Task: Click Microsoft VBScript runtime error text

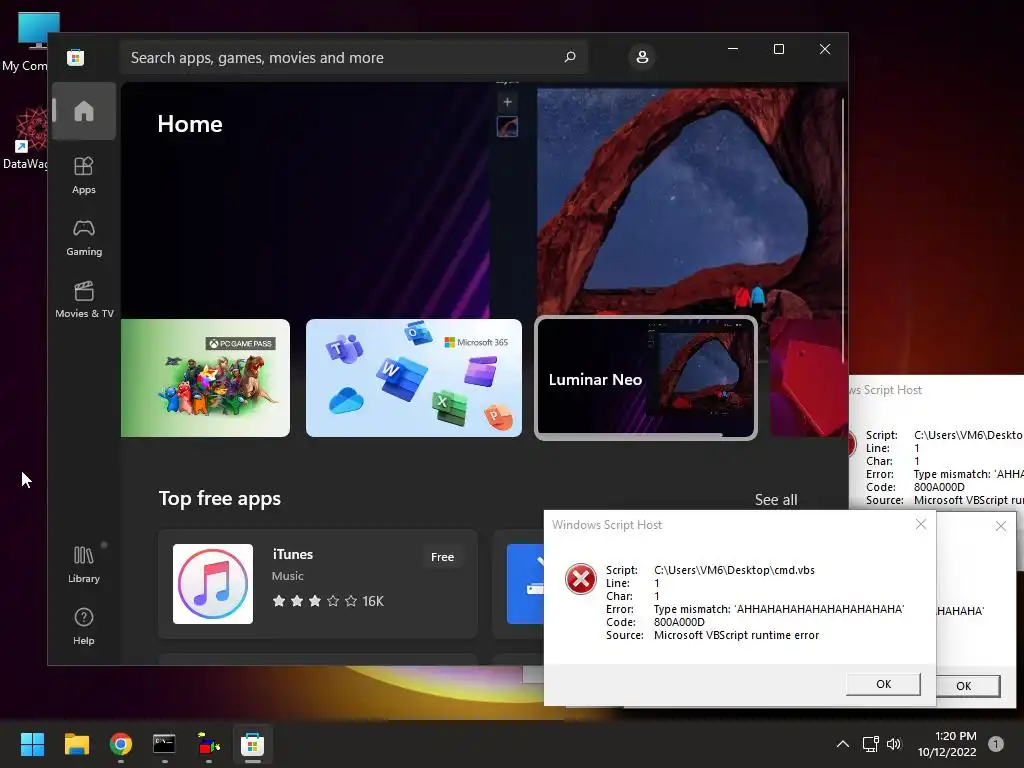Action: coord(736,635)
